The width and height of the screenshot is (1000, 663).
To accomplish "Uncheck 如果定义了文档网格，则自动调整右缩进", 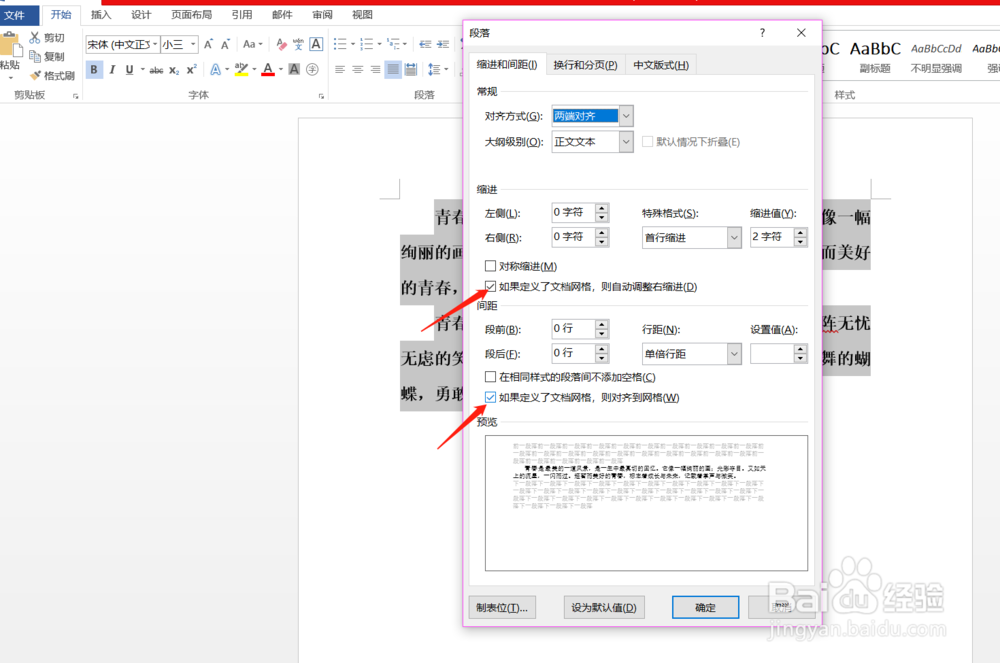I will (x=490, y=286).
